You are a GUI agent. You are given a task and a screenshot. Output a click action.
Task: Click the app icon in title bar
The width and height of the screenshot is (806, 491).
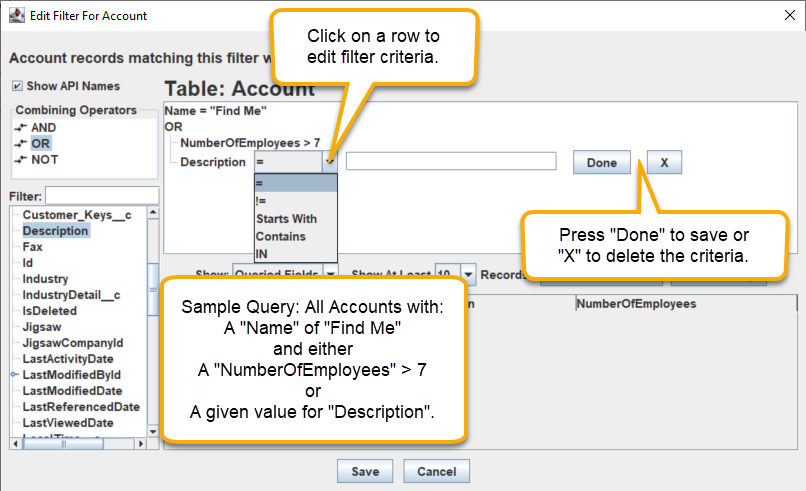point(17,15)
